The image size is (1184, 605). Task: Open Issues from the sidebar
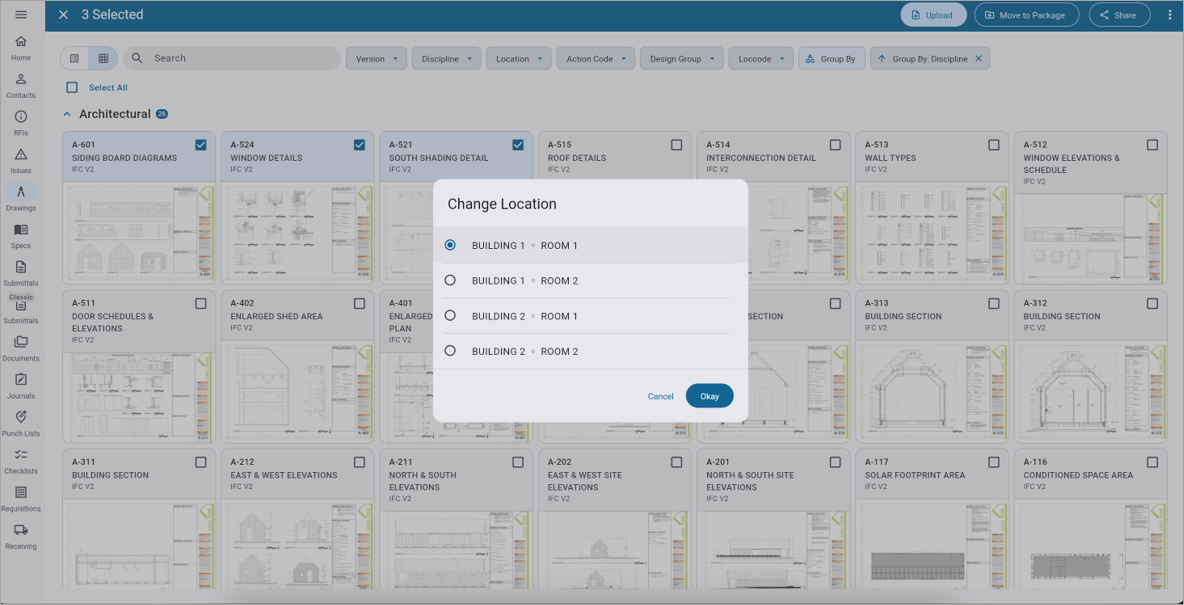tap(21, 160)
